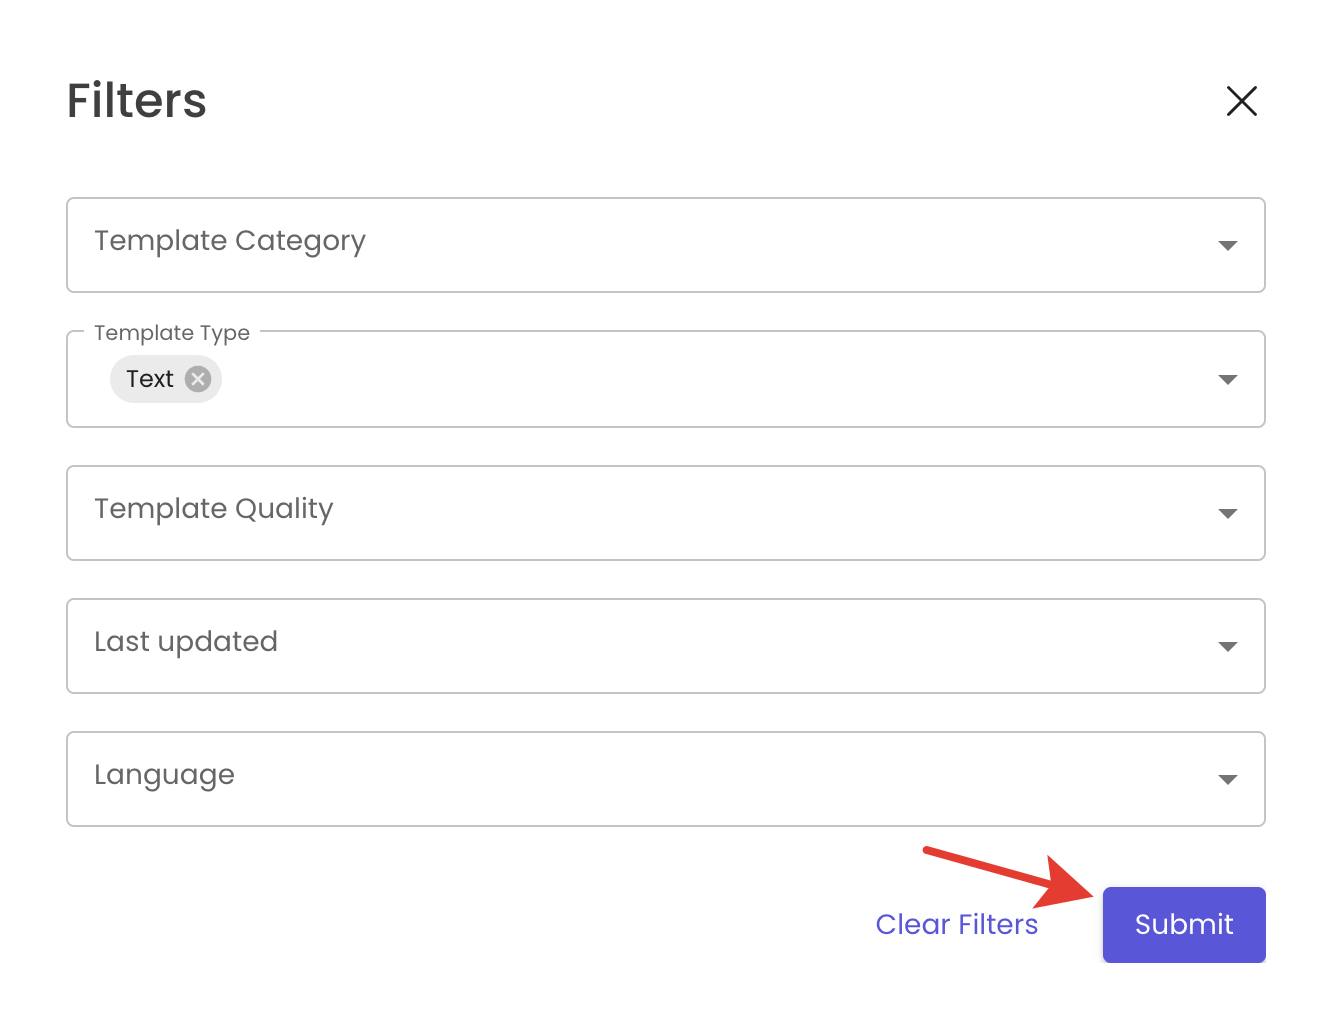Click the Template Quality placeholder text
This screenshot has height=1030, width=1334.
[214, 509]
